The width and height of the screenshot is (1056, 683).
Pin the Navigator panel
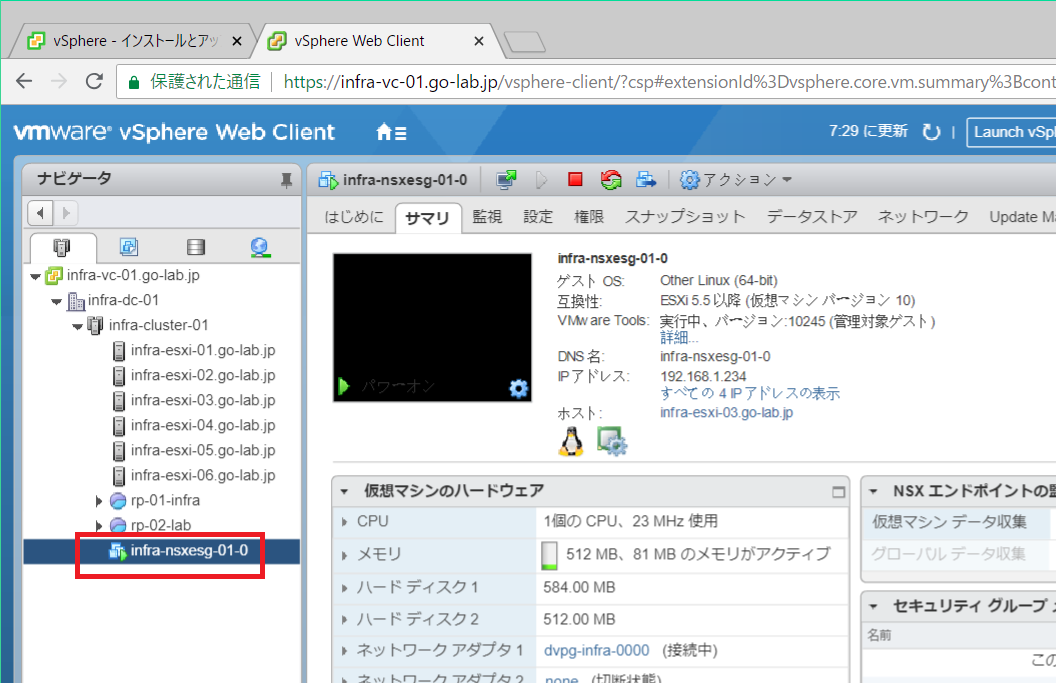click(x=286, y=180)
